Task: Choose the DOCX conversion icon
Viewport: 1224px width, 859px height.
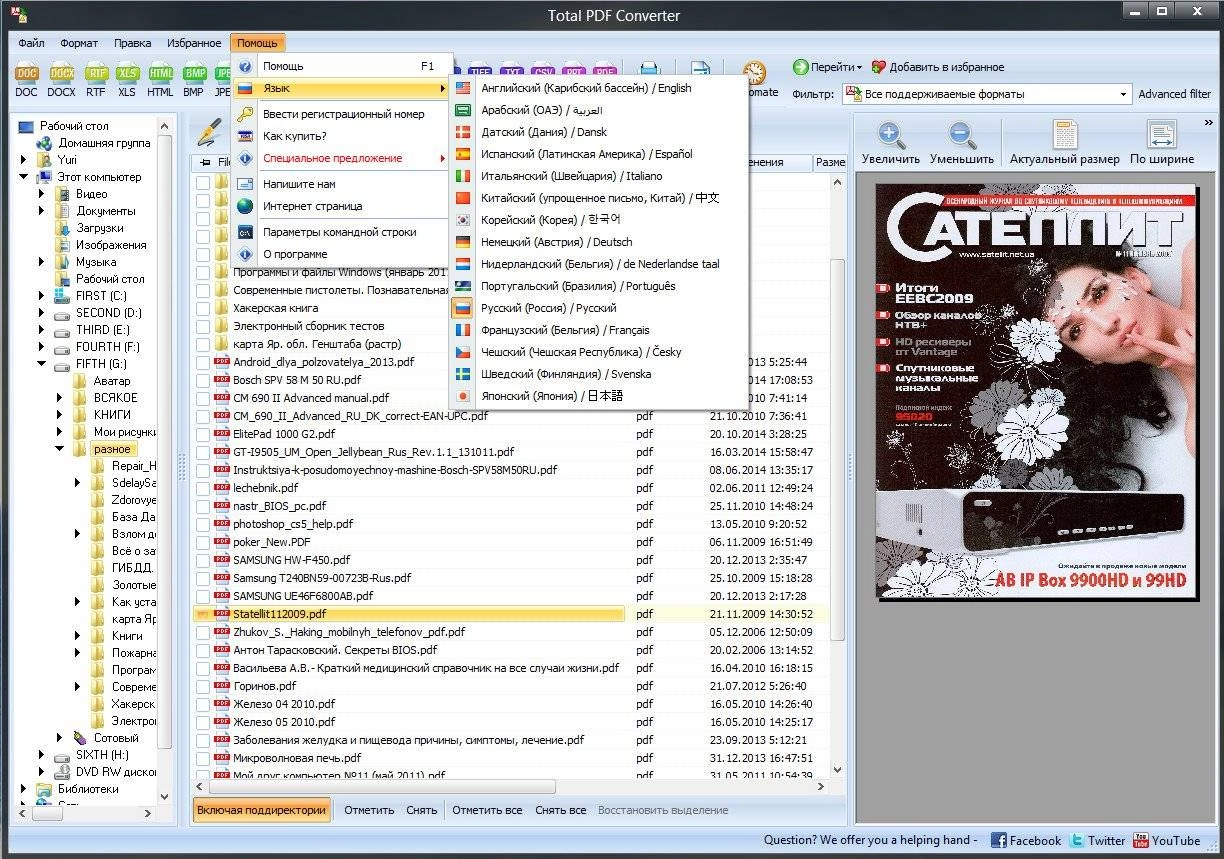Action: [x=61, y=73]
